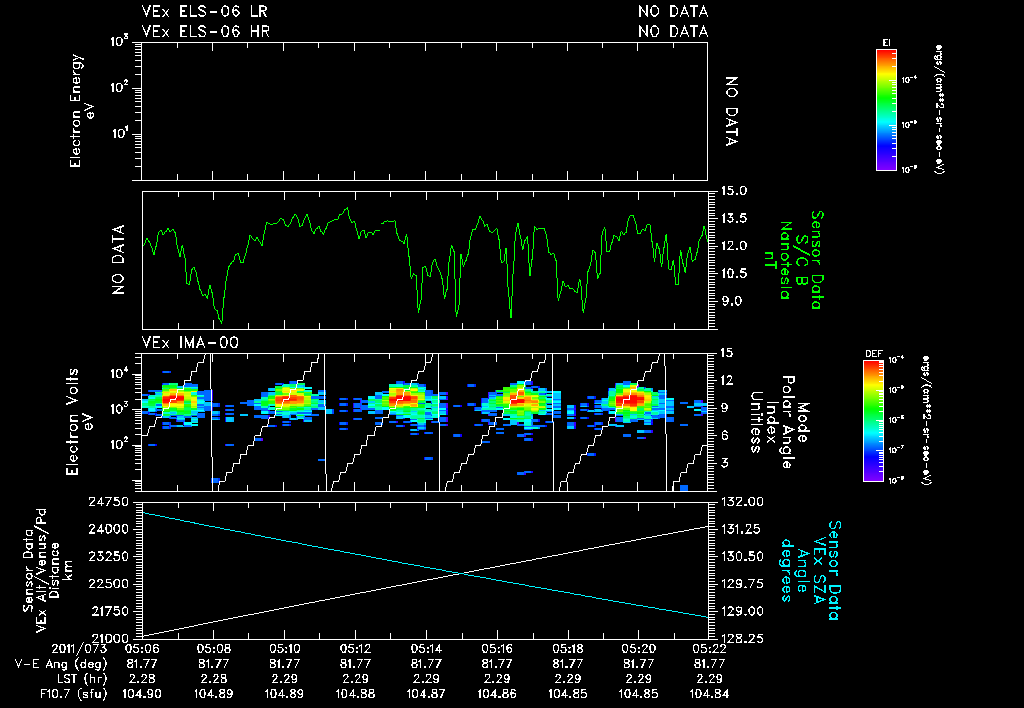
Task: Click the '05:18' time tick label
Action: (568, 650)
